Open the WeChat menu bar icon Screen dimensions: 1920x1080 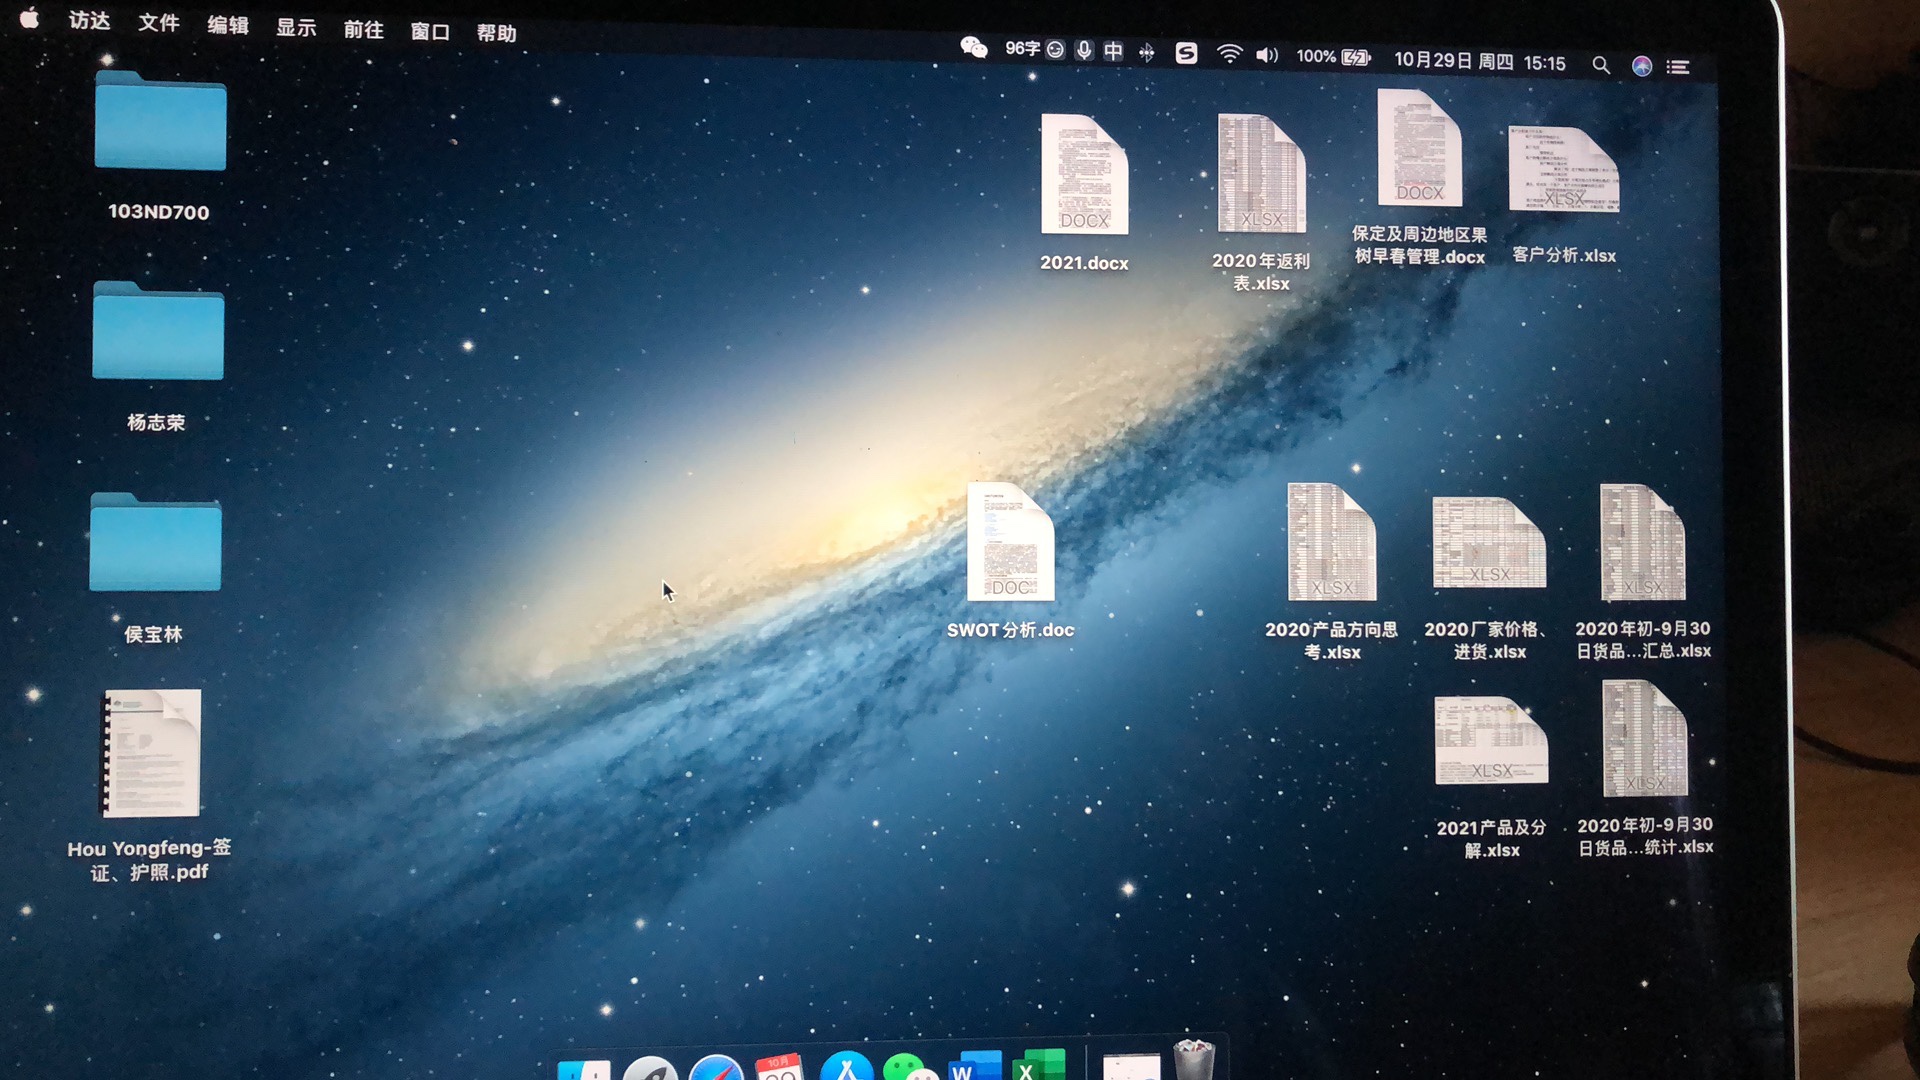(x=973, y=47)
